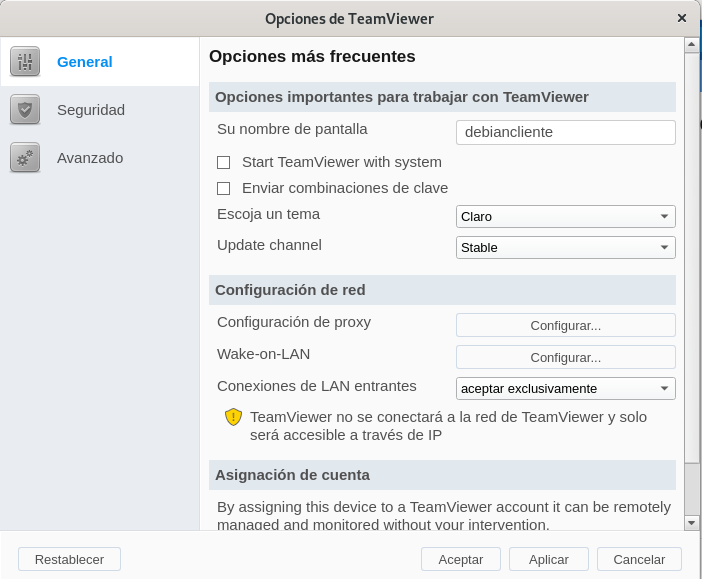Click the Configuración de red section header
Screen dimensions: 702x579
click(x=442, y=290)
